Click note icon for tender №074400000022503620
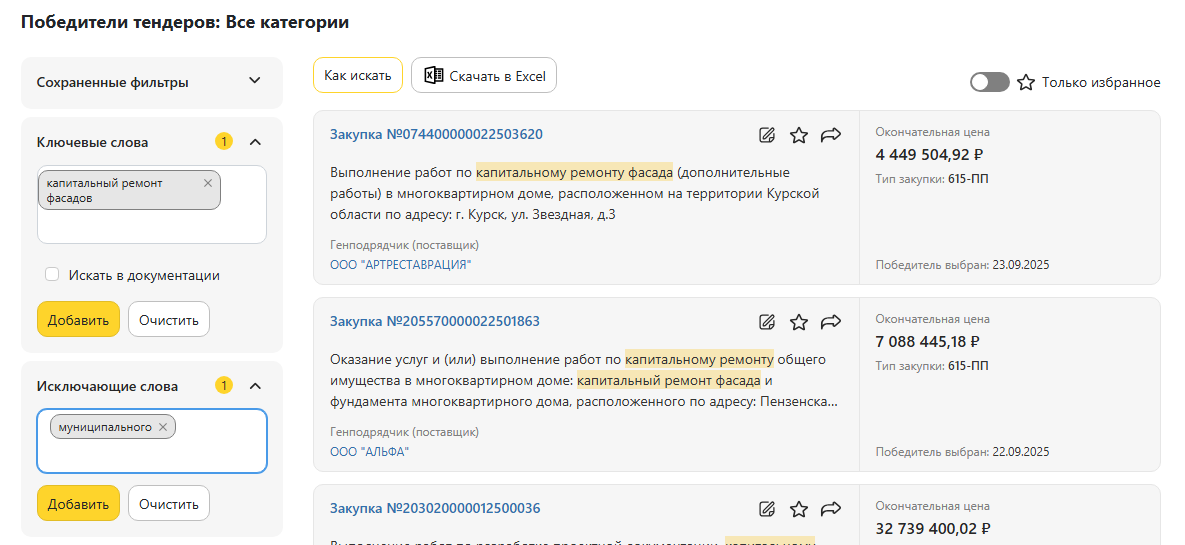 pos(767,135)
